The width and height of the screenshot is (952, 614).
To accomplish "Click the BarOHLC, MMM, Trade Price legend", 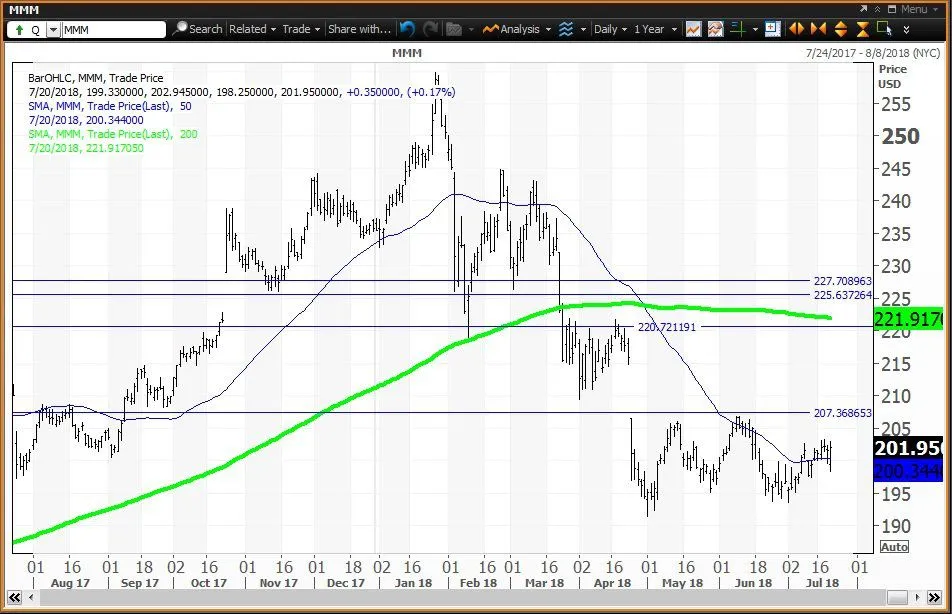I will coord(95,78).
